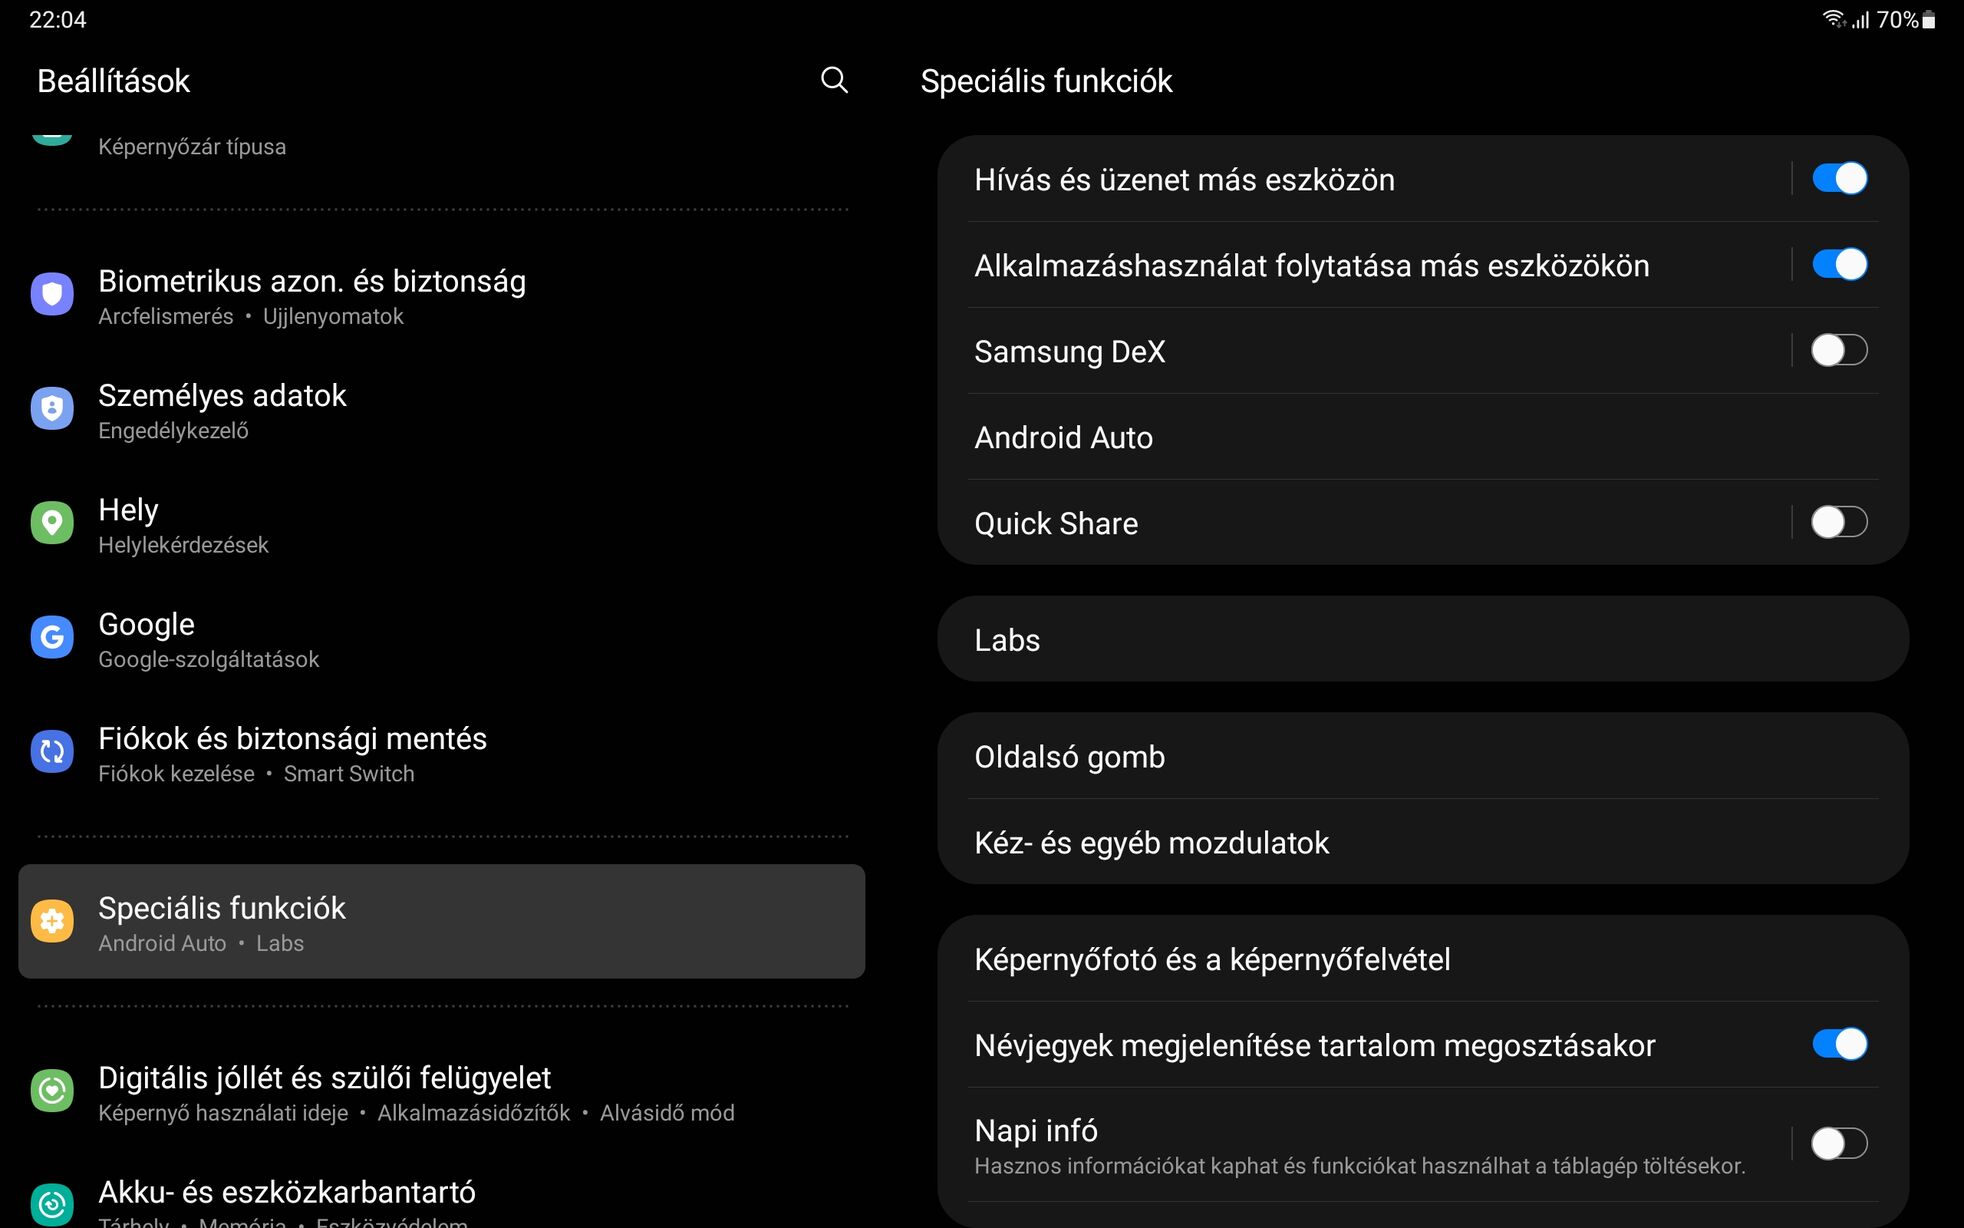This screenshot has width=1964, height=1228.
Task: Open Android Auto settings
Action: pyautogui.click(x=1423, y=437)
